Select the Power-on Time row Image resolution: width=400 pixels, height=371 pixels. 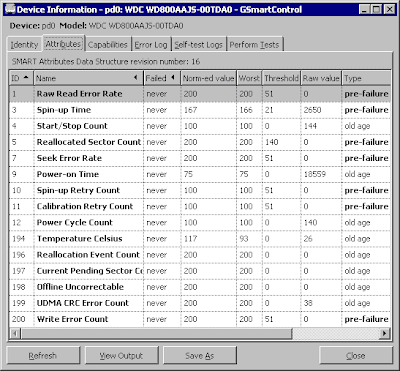click(x=200, y=174)
